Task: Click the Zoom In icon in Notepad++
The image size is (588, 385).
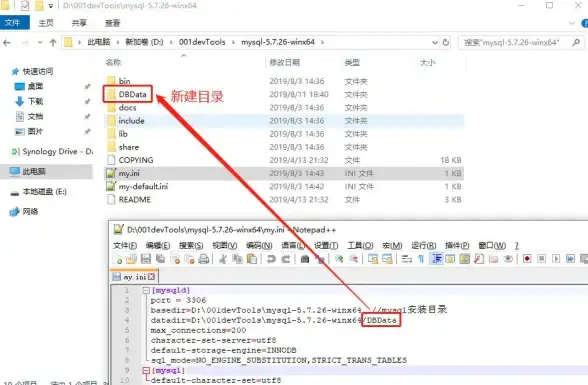Action: coord(339,259)
